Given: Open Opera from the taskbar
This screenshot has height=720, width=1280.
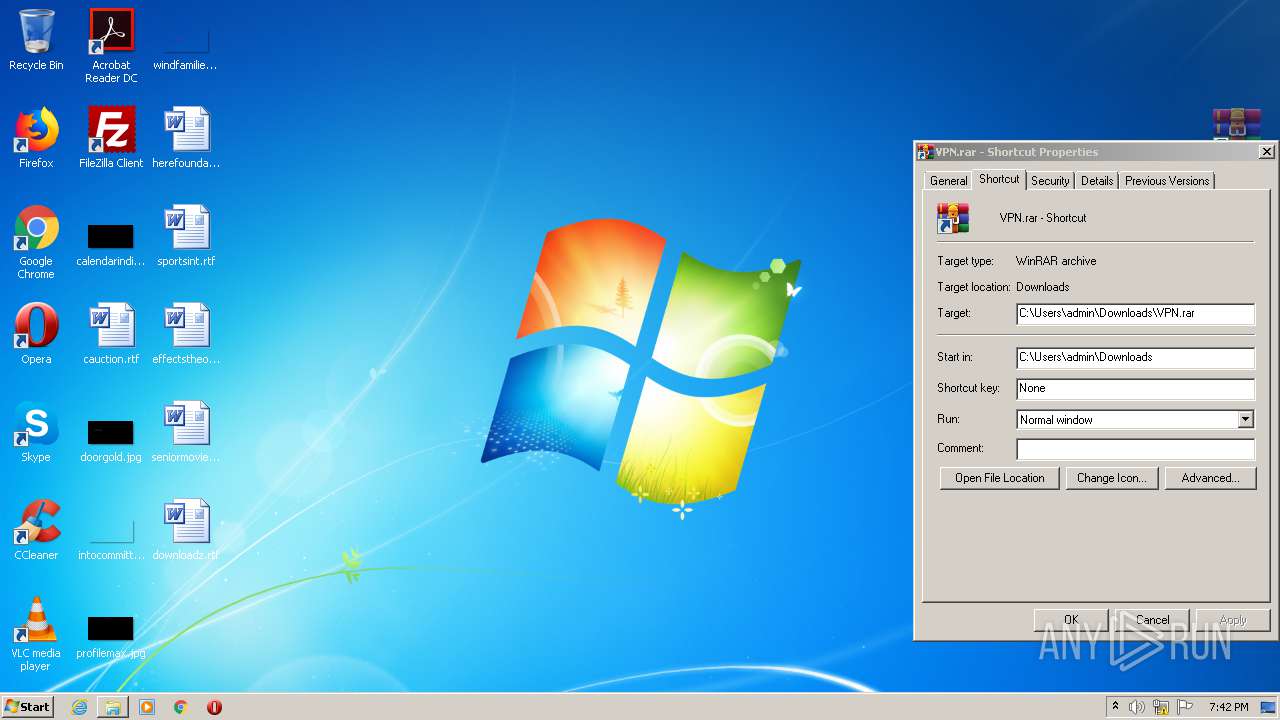Looking at the screenshot, I should (214, 707).
